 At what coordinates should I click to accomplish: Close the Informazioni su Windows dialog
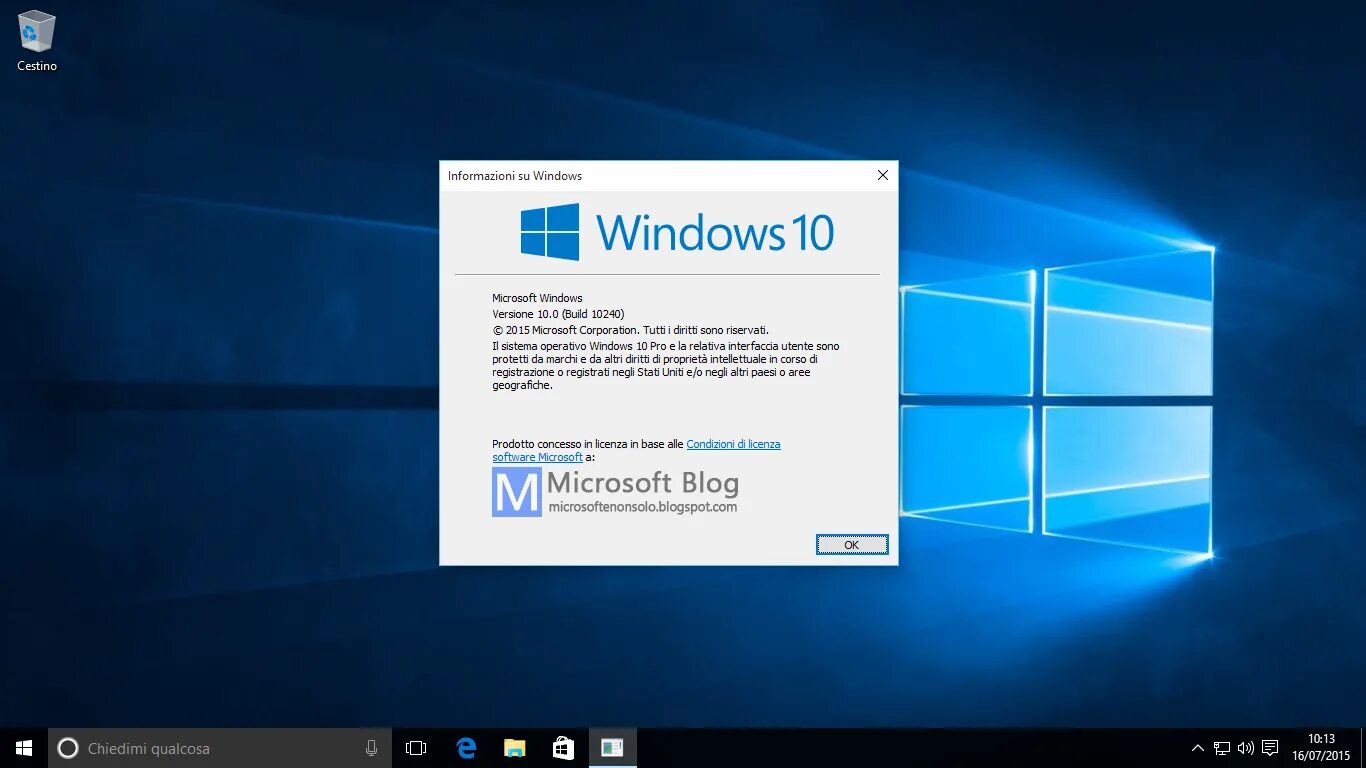(883, 175)
